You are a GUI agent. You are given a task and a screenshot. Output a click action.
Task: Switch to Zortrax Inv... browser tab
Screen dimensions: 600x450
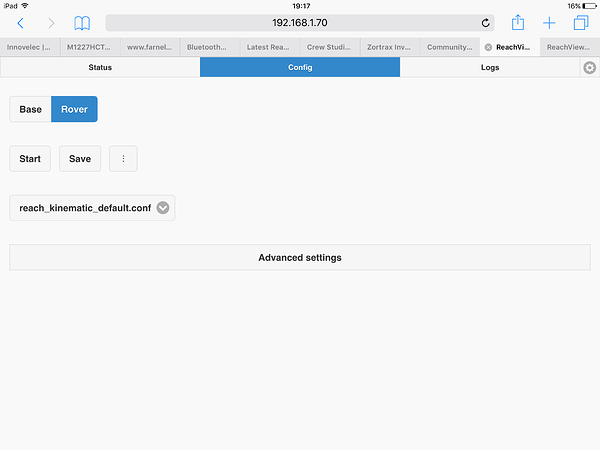390,47
